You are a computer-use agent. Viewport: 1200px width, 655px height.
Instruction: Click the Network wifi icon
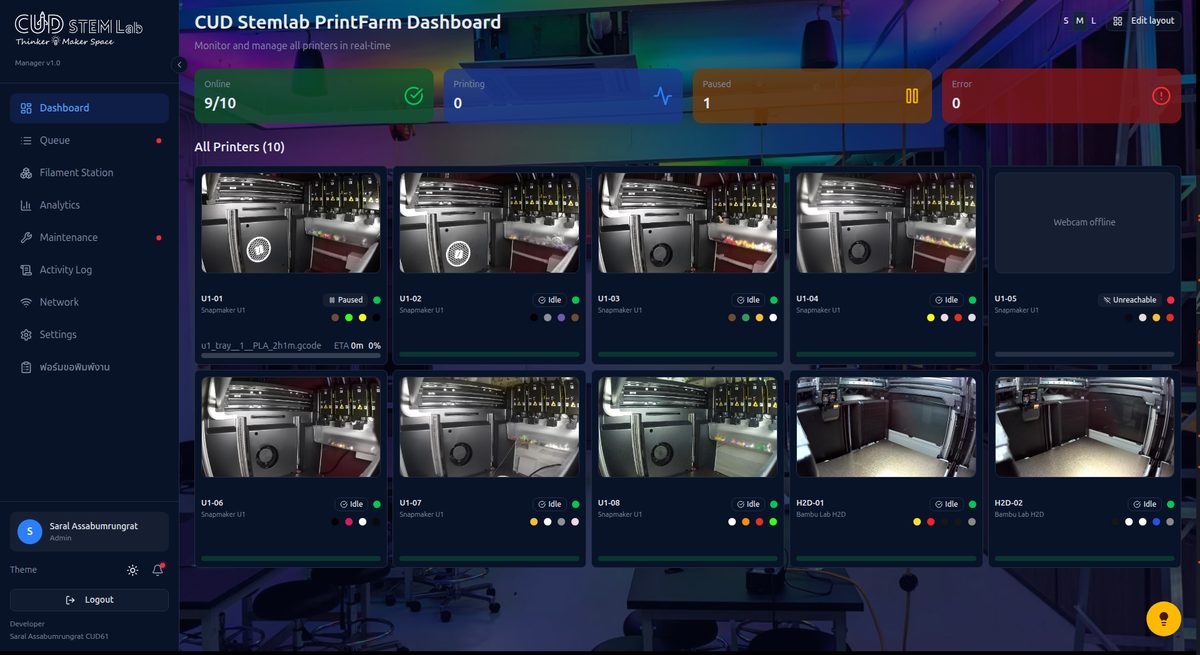26,302
